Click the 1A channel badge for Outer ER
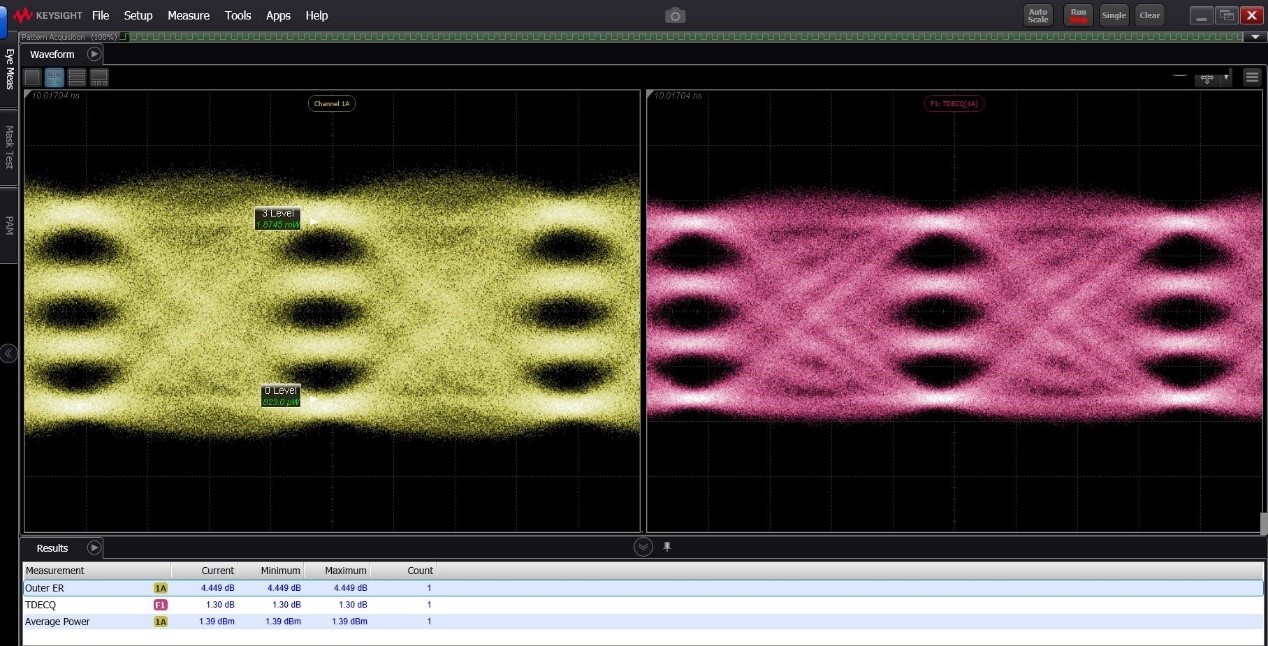The width and height of the screenshot is (1268, 646). 160,588
